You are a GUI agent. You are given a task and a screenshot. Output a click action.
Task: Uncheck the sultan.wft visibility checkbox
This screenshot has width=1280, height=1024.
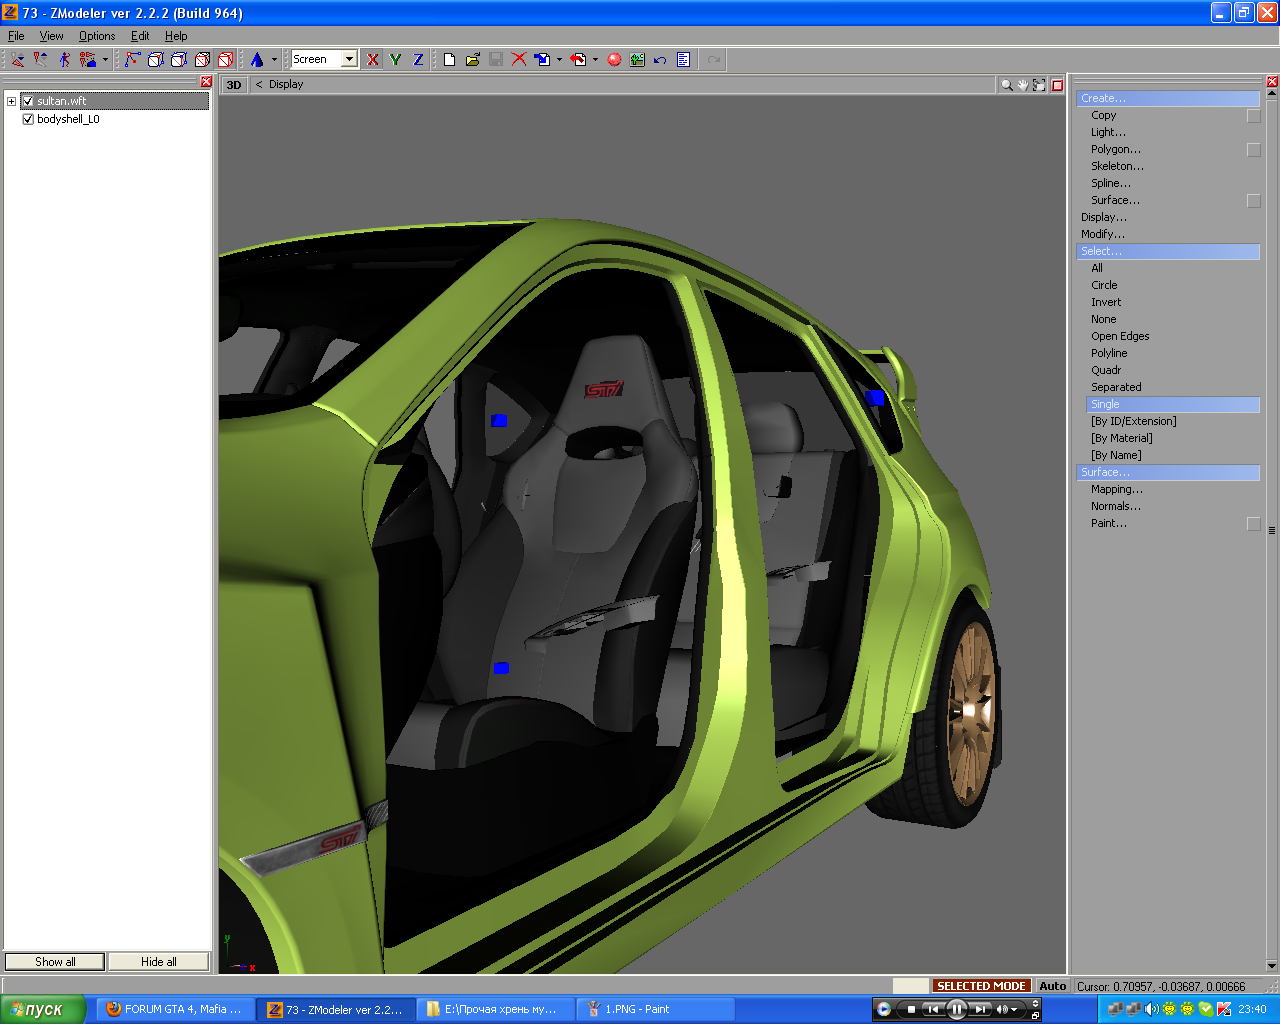[28, 101]
